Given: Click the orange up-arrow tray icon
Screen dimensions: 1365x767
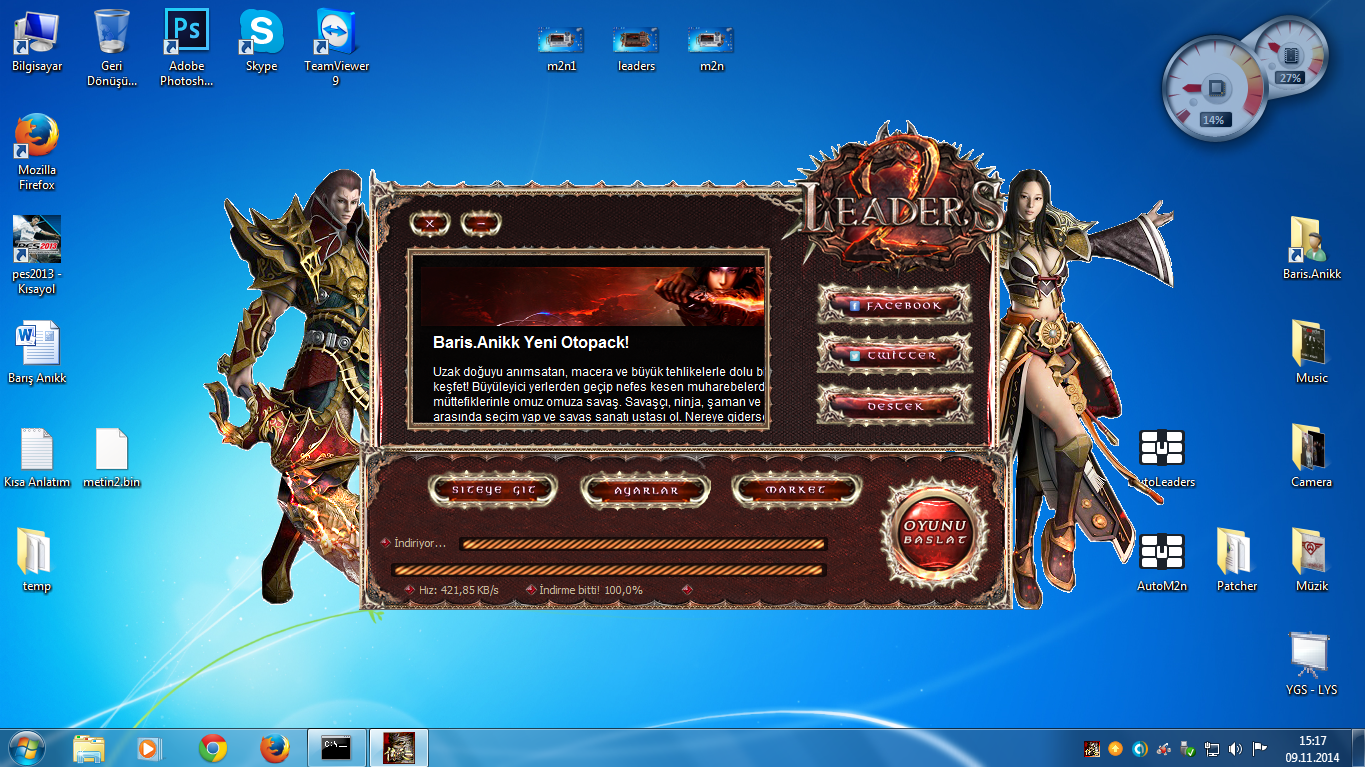Looking at the screenshot, I should pyautogui.click(x=1116, y=748).
